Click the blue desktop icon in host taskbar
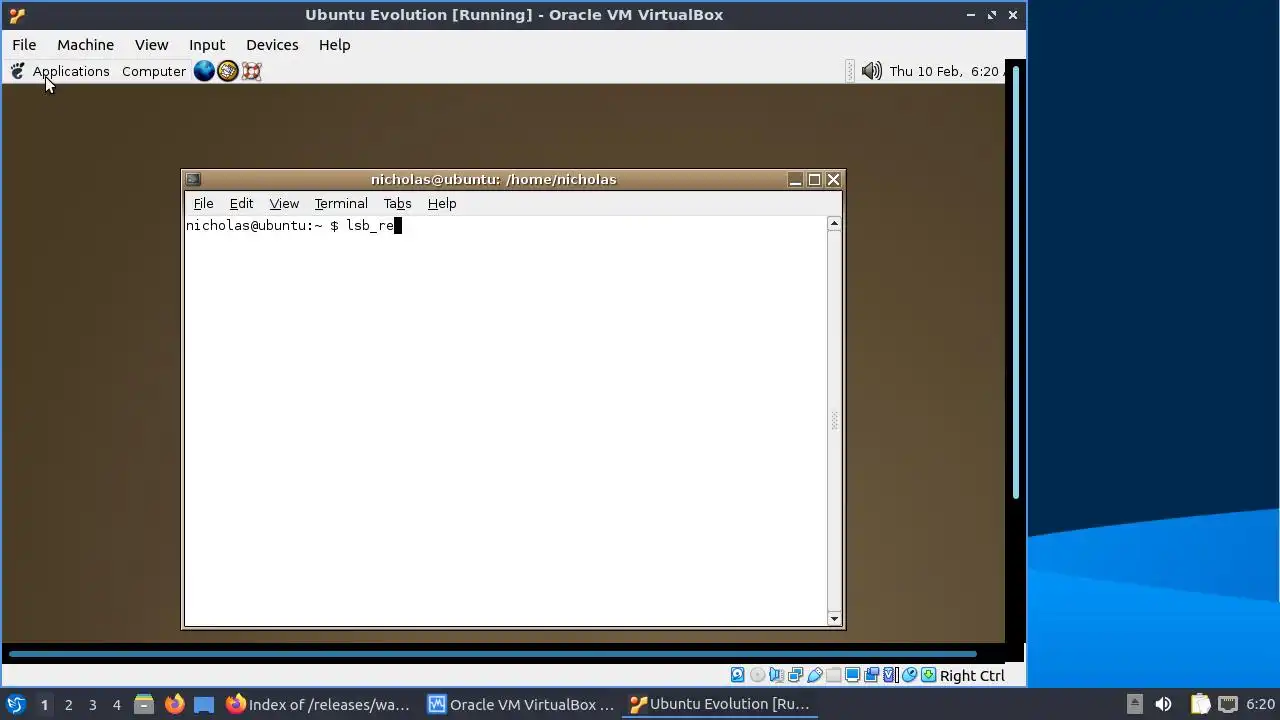This screenshot has width=1280, height=720. (204, 704)
